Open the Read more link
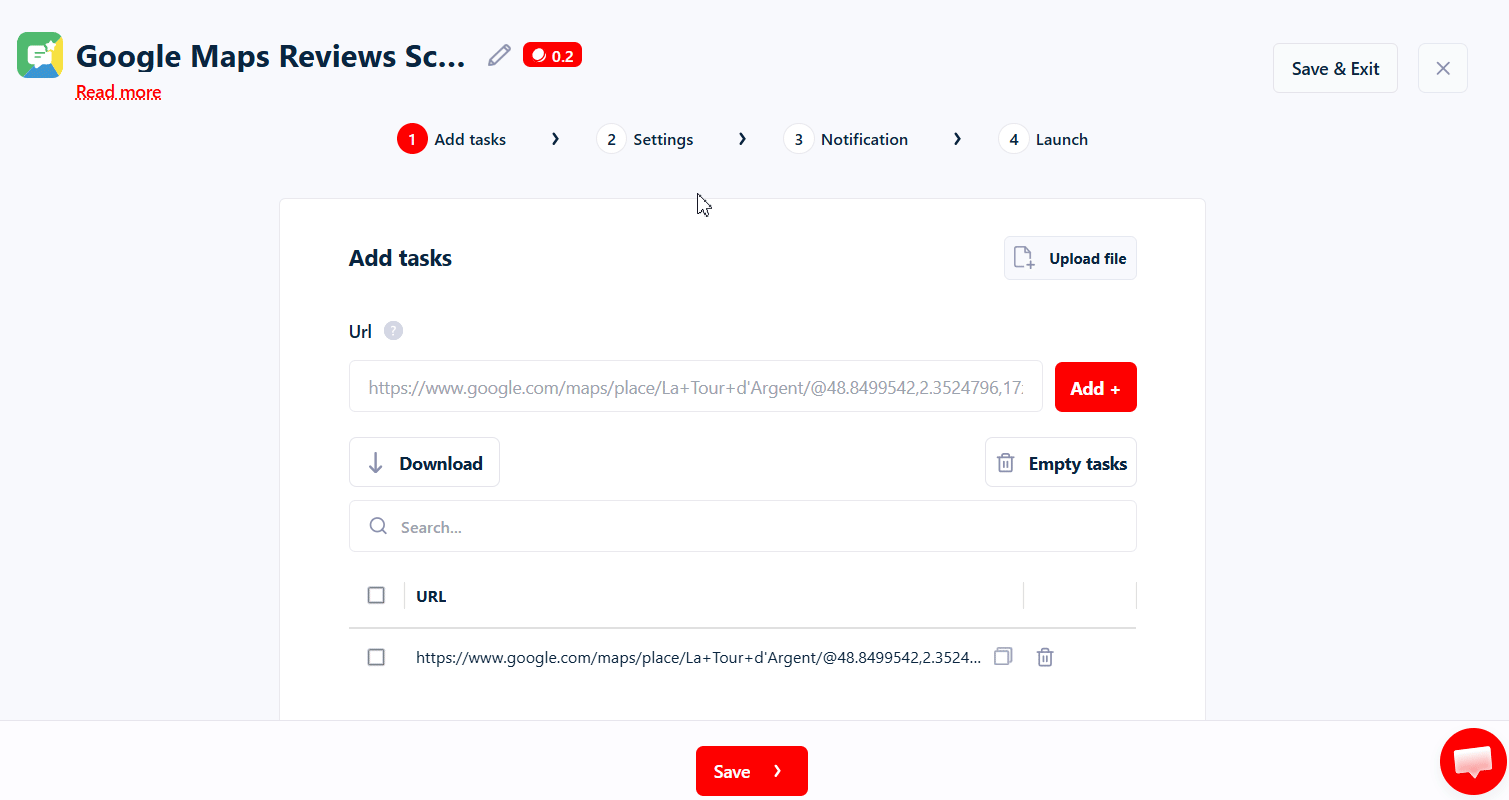 point(118,91)
